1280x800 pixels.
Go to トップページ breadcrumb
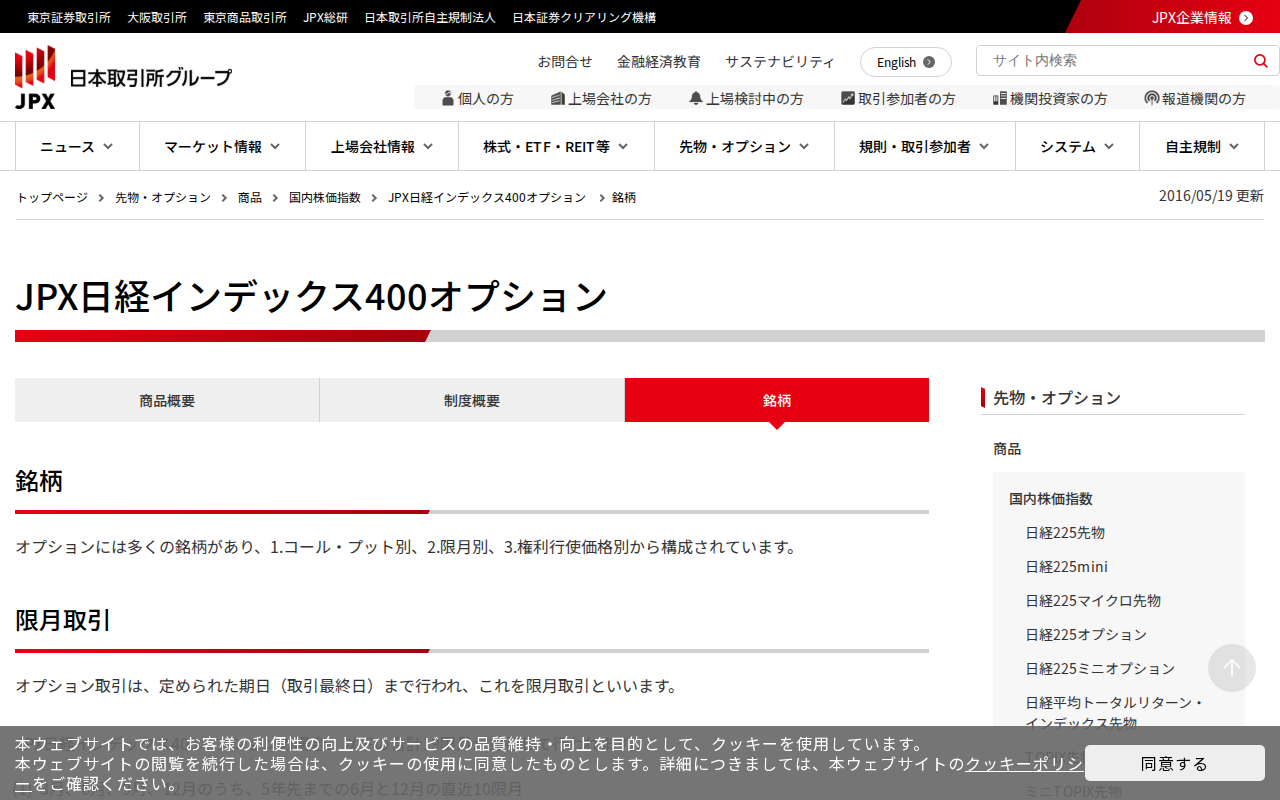pos(52,197)
